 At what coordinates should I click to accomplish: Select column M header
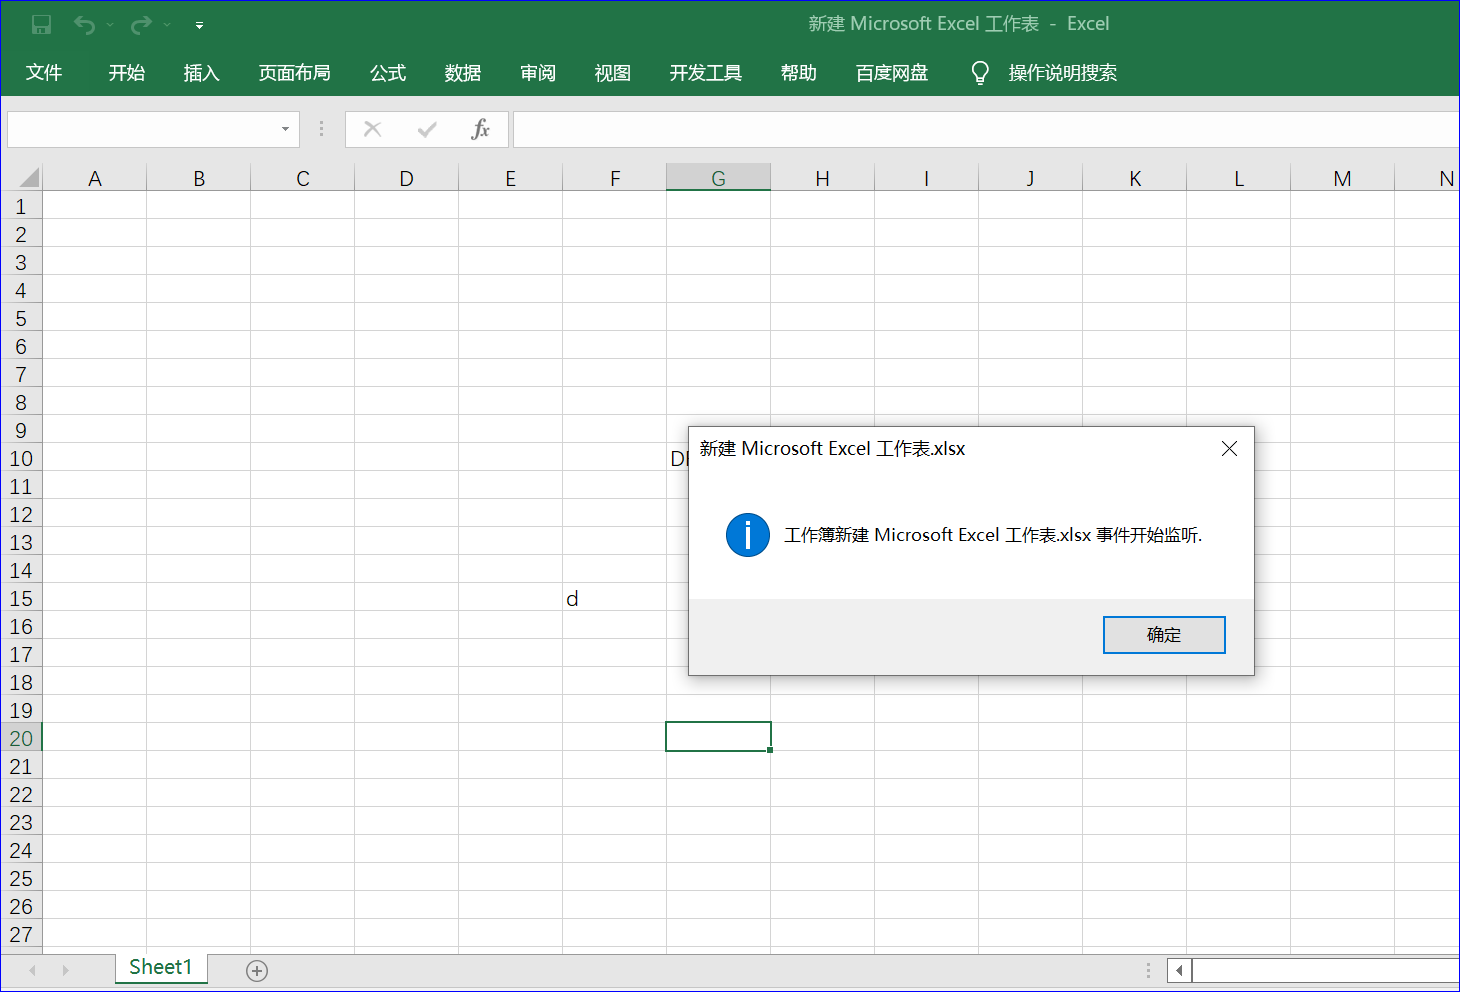[x=1343, y=178]
